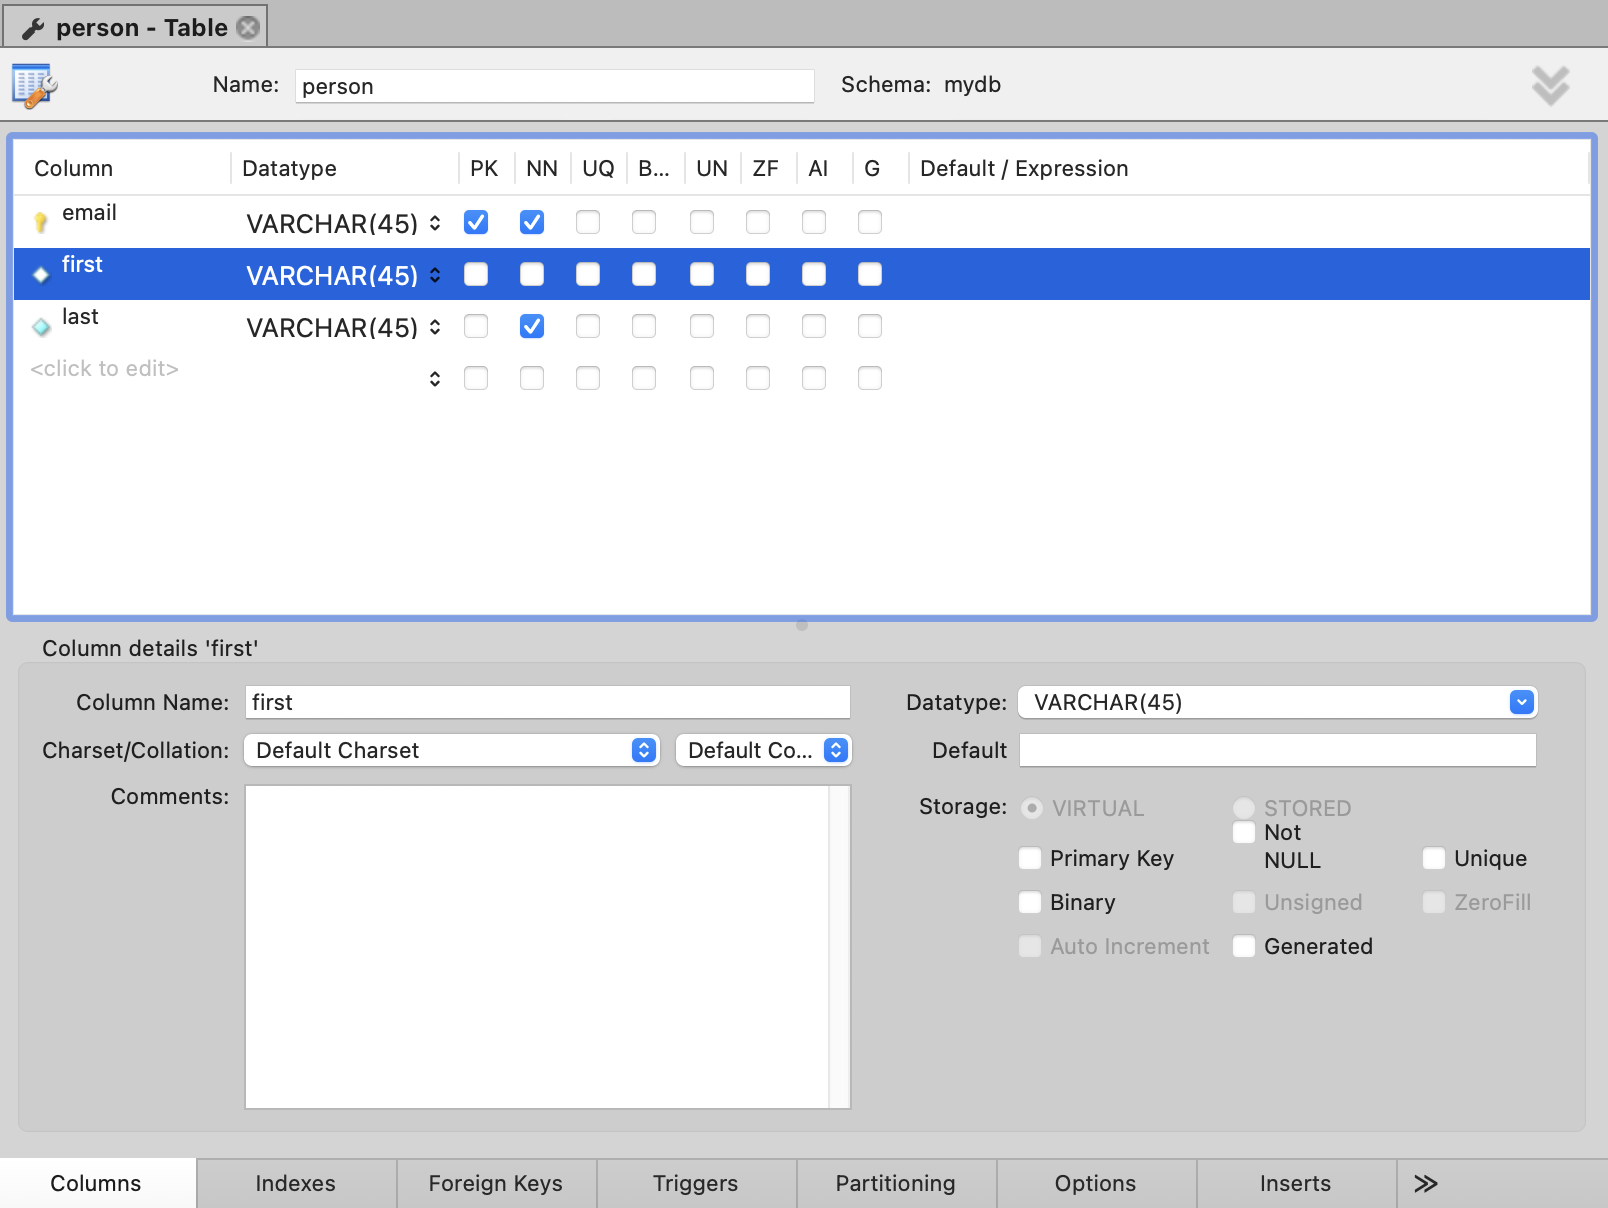Check PK checkbox in empty new row
This screenshot has height=1208, width=1608.
tap(476, 378)
